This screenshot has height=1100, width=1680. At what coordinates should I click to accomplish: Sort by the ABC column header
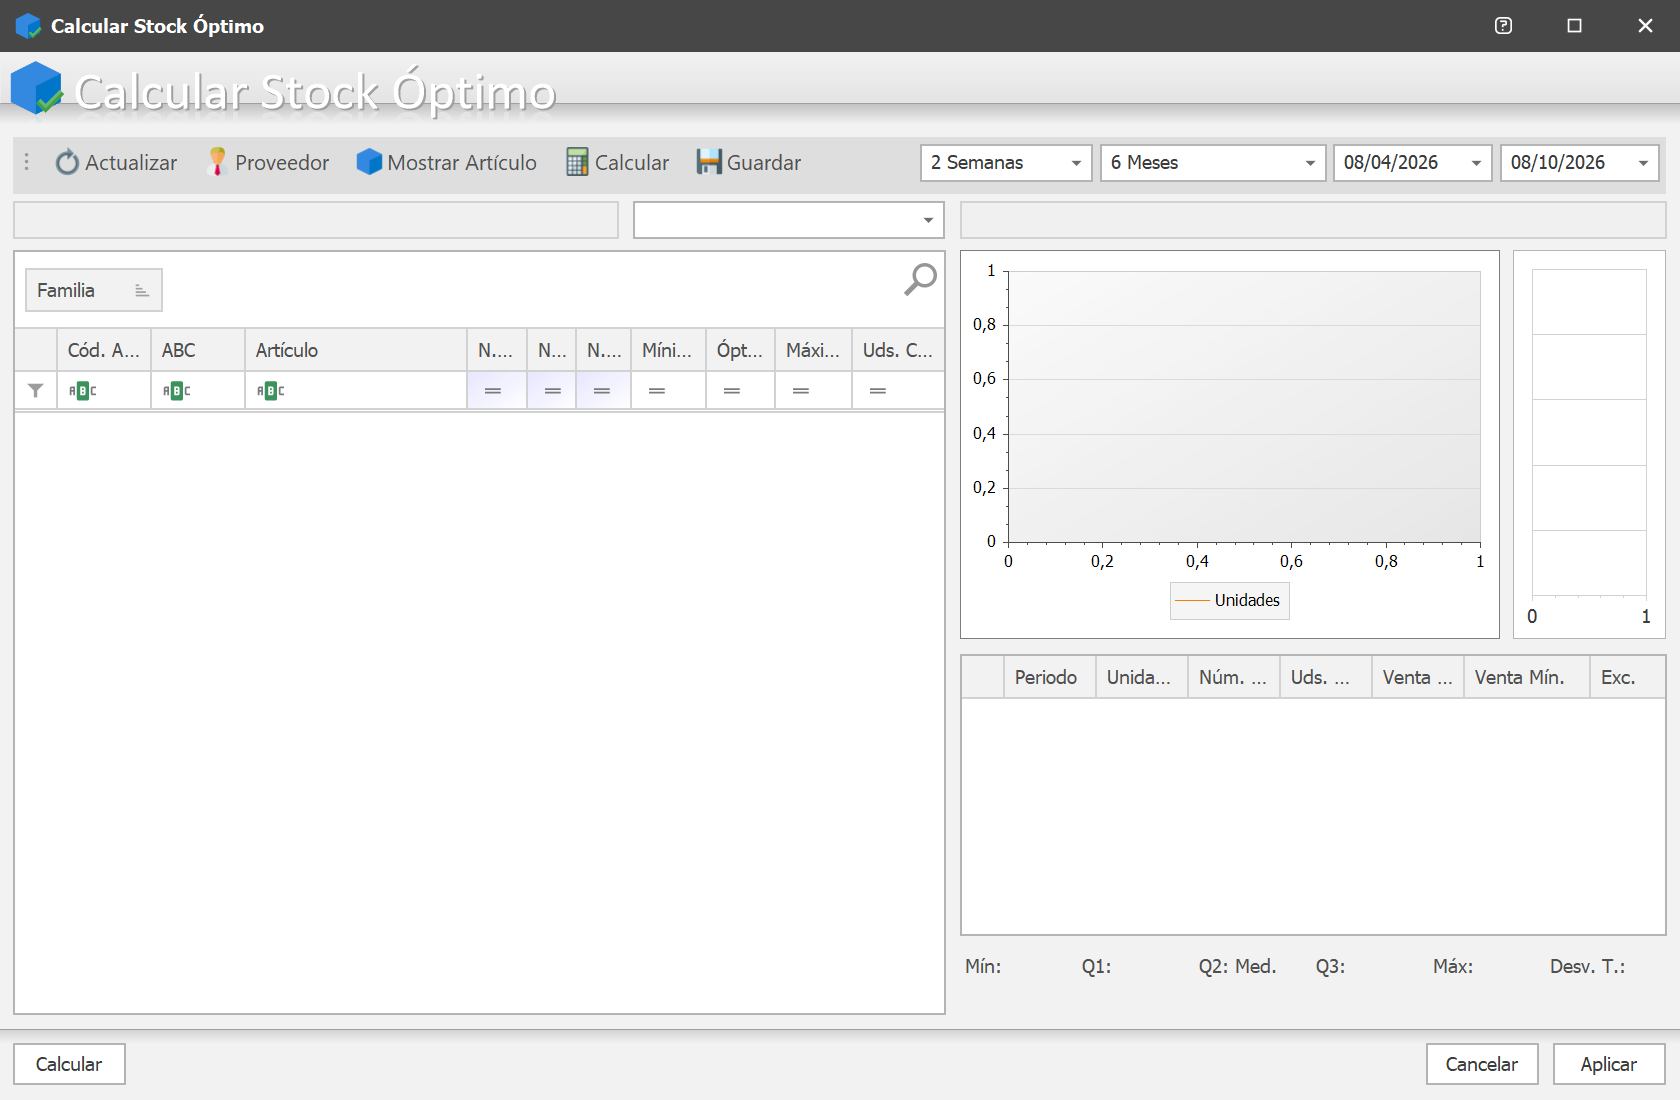click(198, 350)
